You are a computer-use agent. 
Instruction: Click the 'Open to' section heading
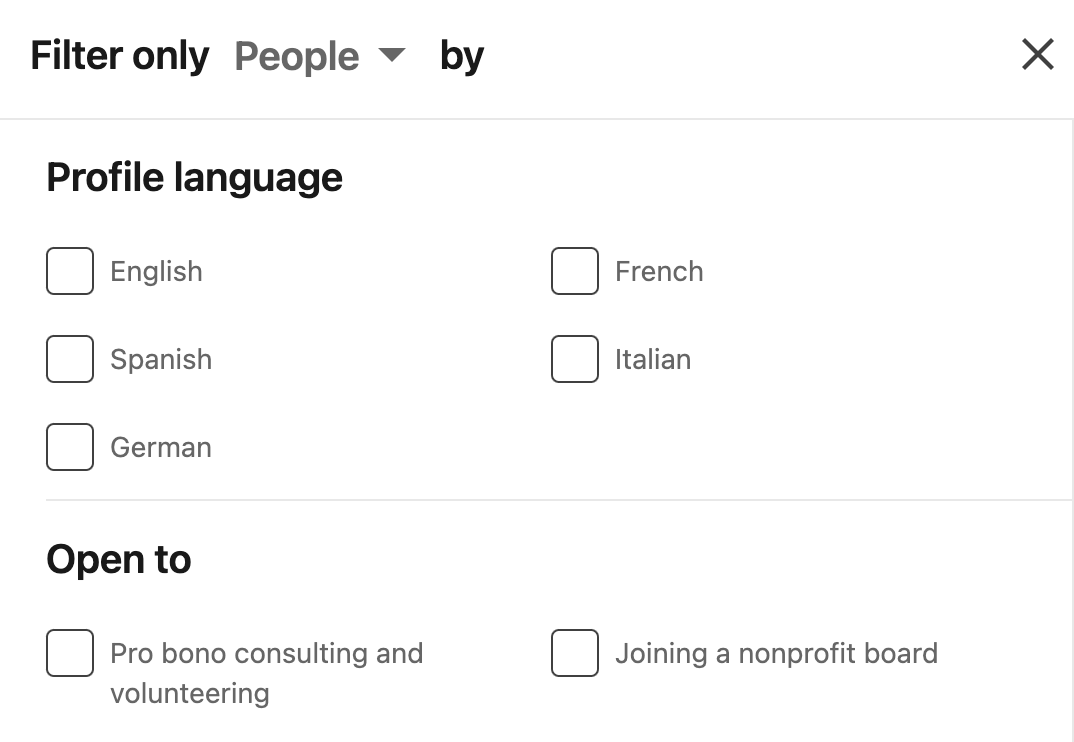point(117,560)
